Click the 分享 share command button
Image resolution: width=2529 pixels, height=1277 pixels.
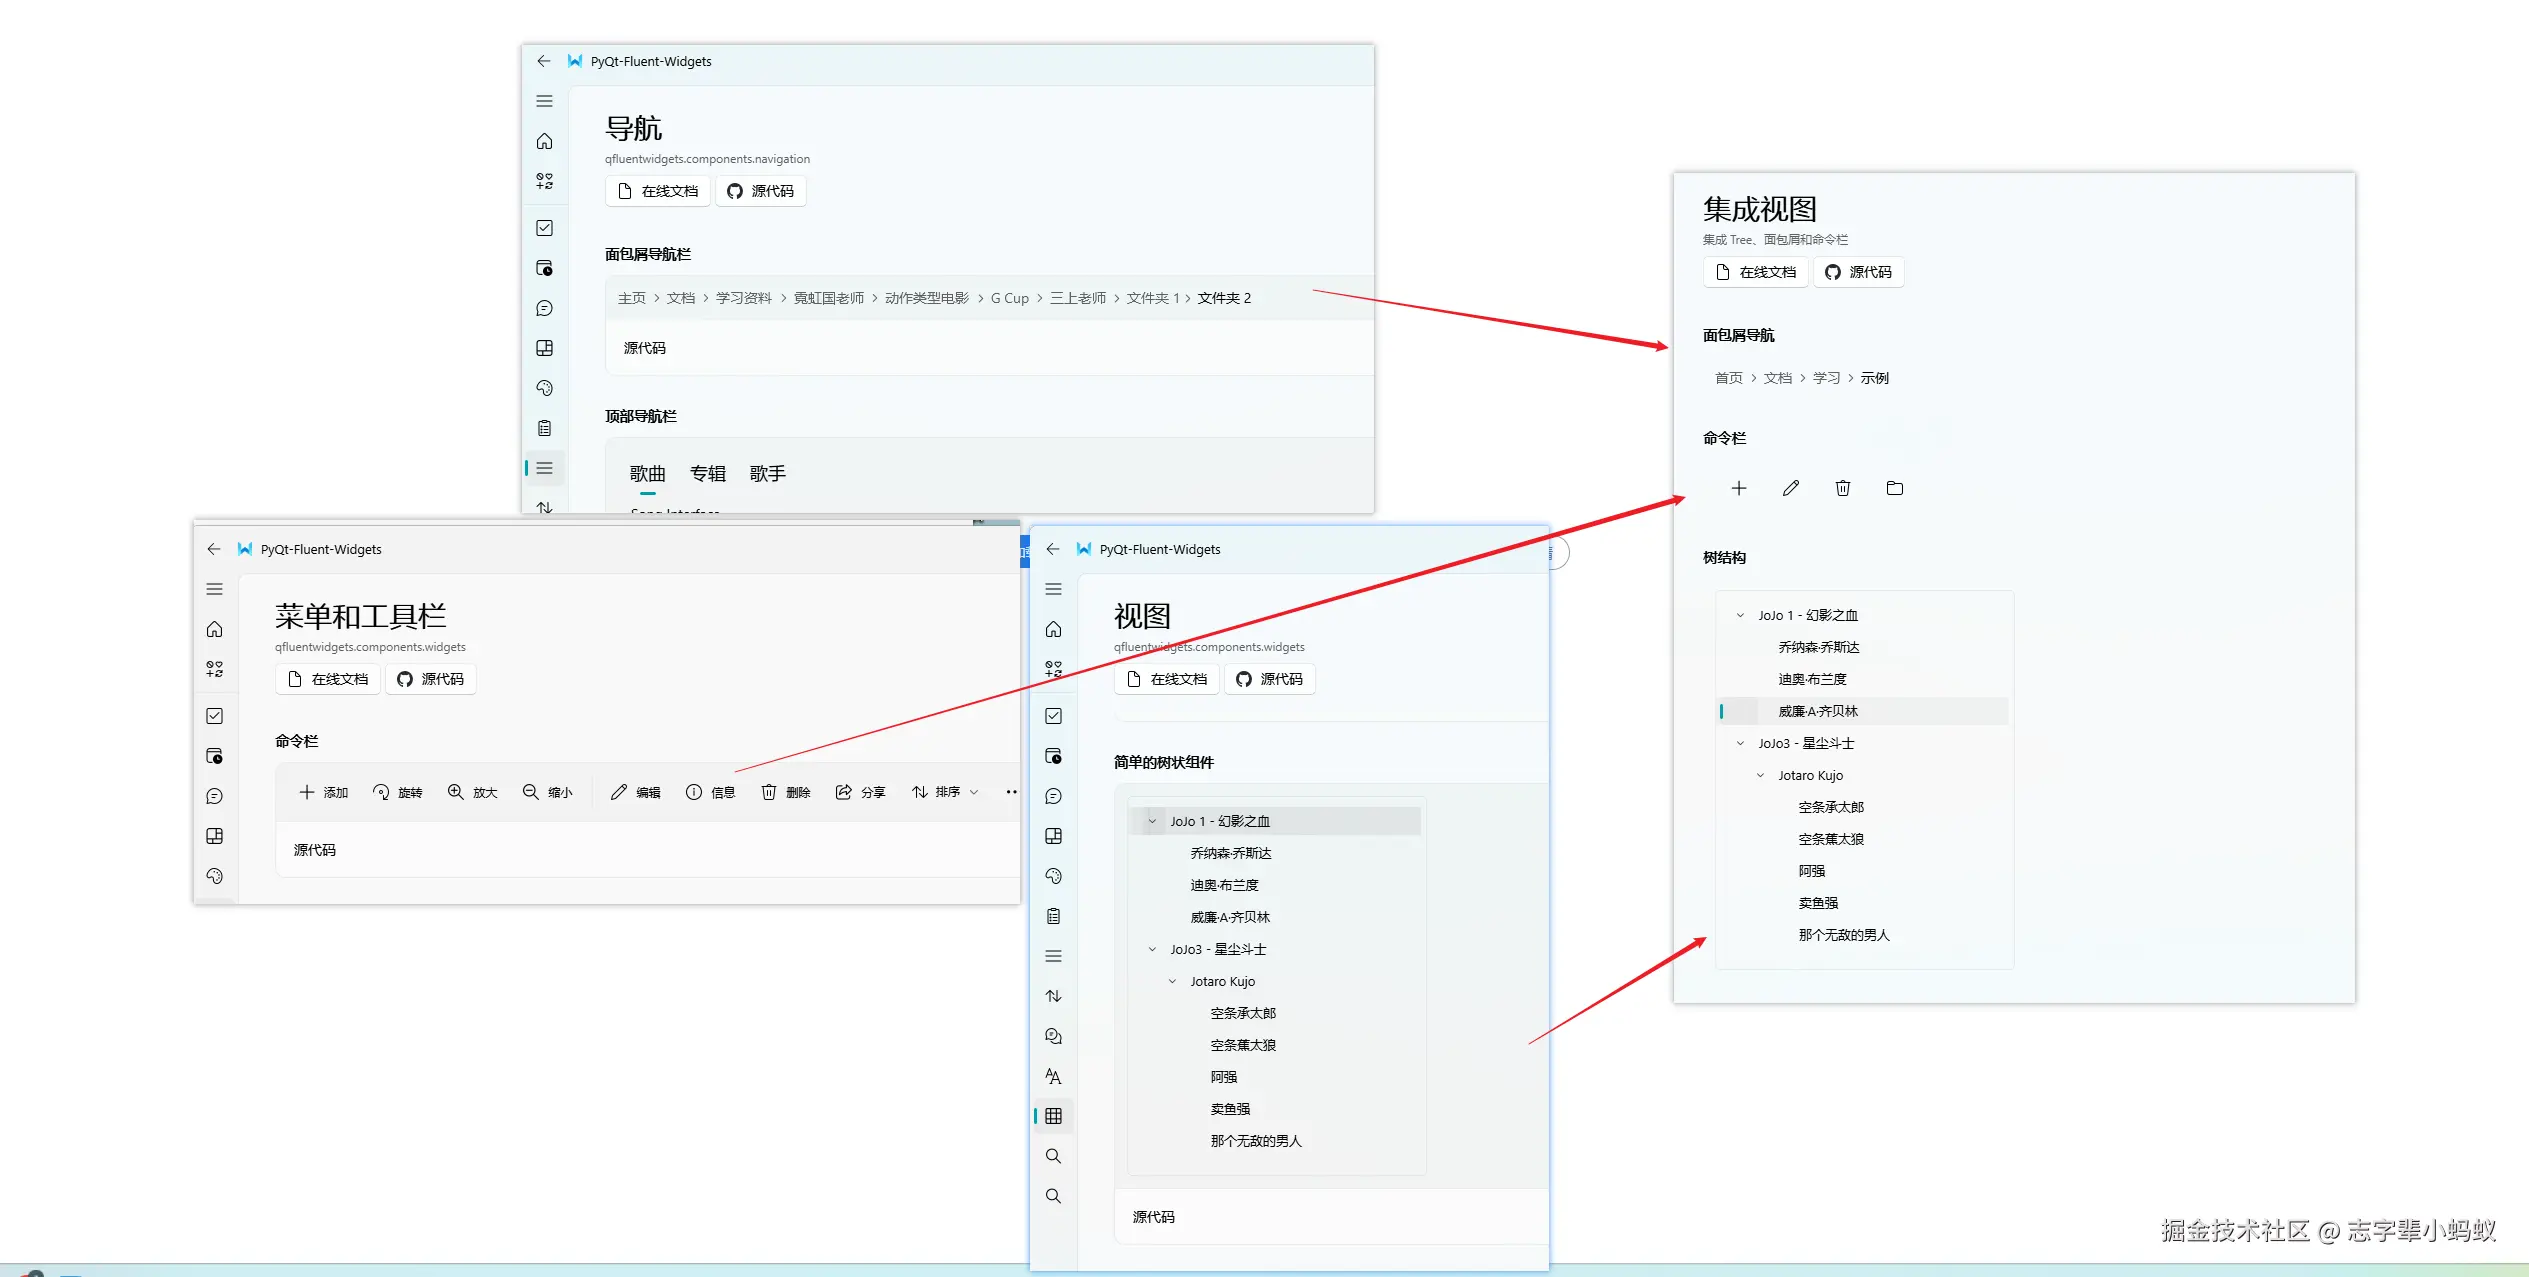pyautogui.click(x=860, y=792)
